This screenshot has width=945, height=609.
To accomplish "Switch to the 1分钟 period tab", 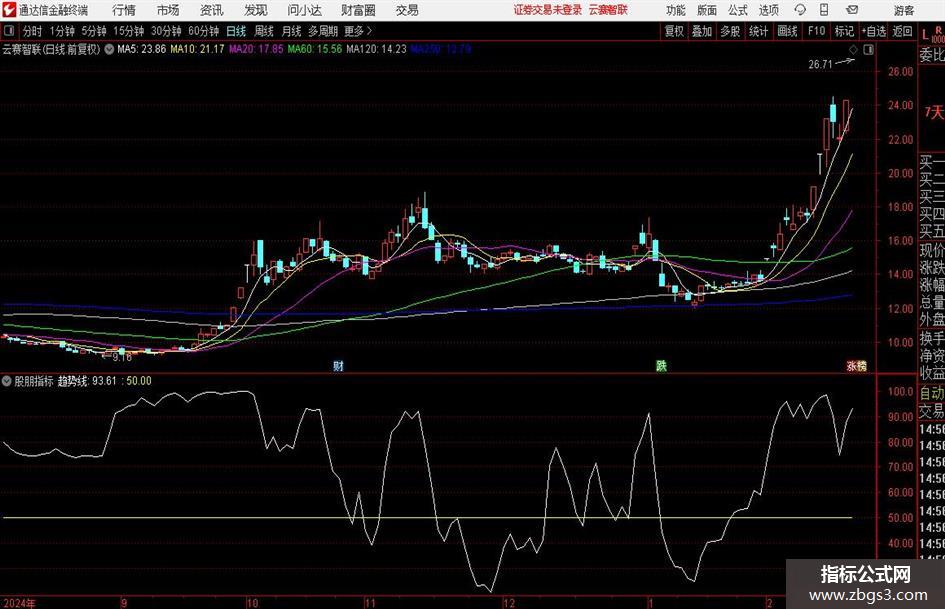I will [x=62, y=31].
